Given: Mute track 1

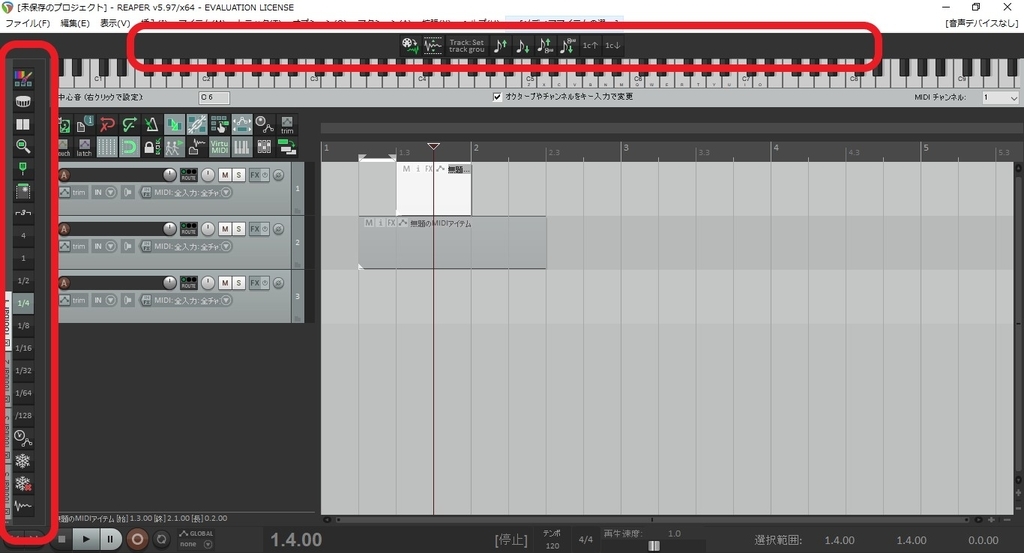Looking at the screenshot, I should 225,175.
